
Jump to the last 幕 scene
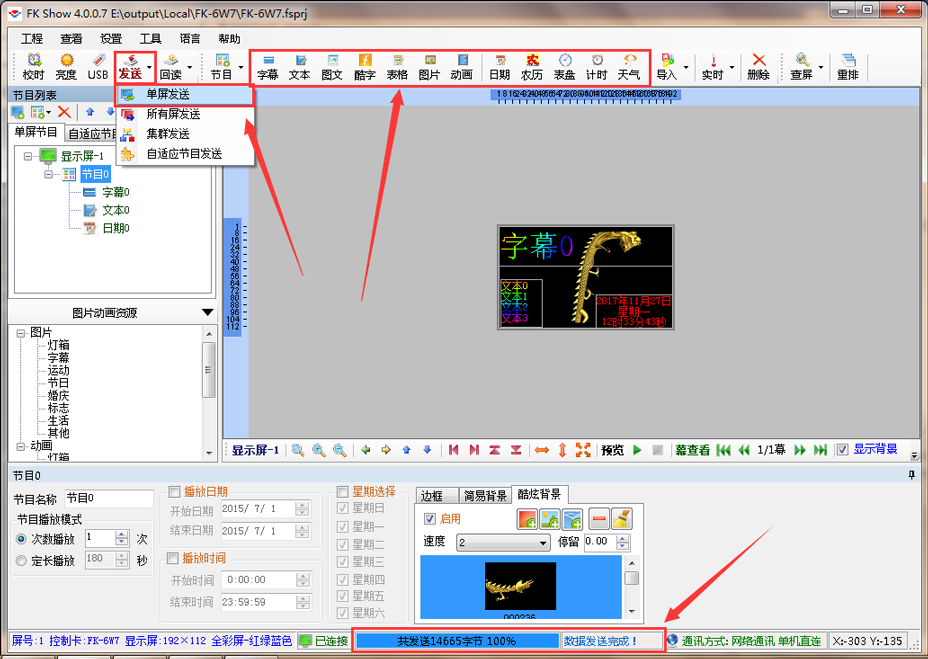point(820,450)
